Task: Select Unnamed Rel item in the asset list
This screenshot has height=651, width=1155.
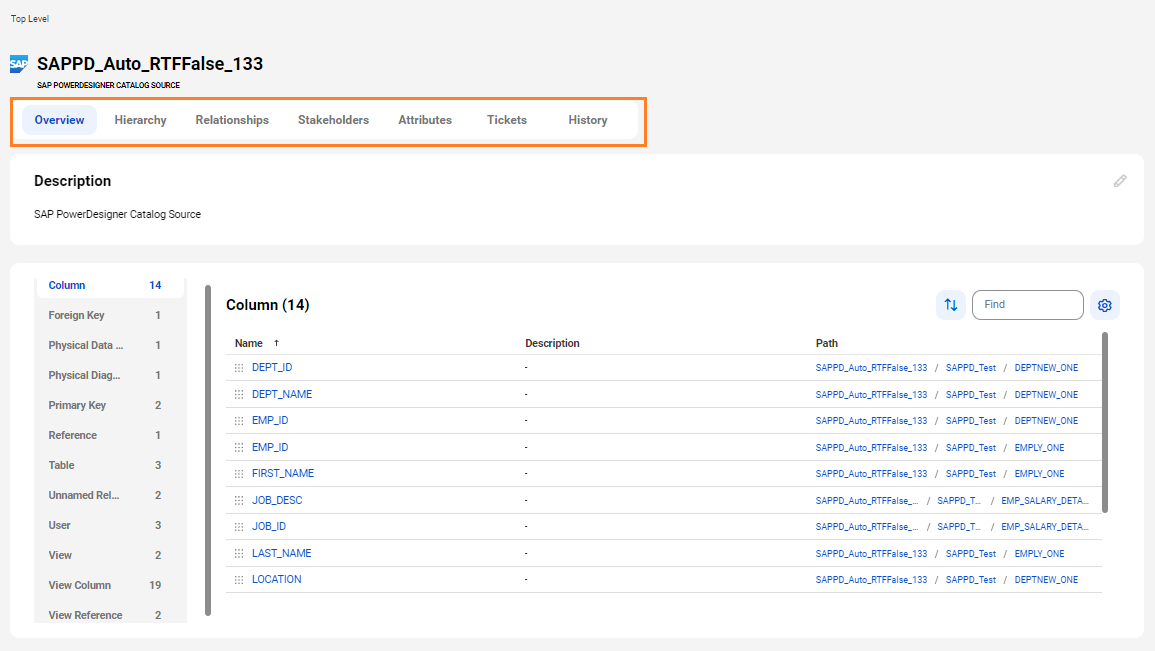Action: pyautogui.click(x=109, y=496)
